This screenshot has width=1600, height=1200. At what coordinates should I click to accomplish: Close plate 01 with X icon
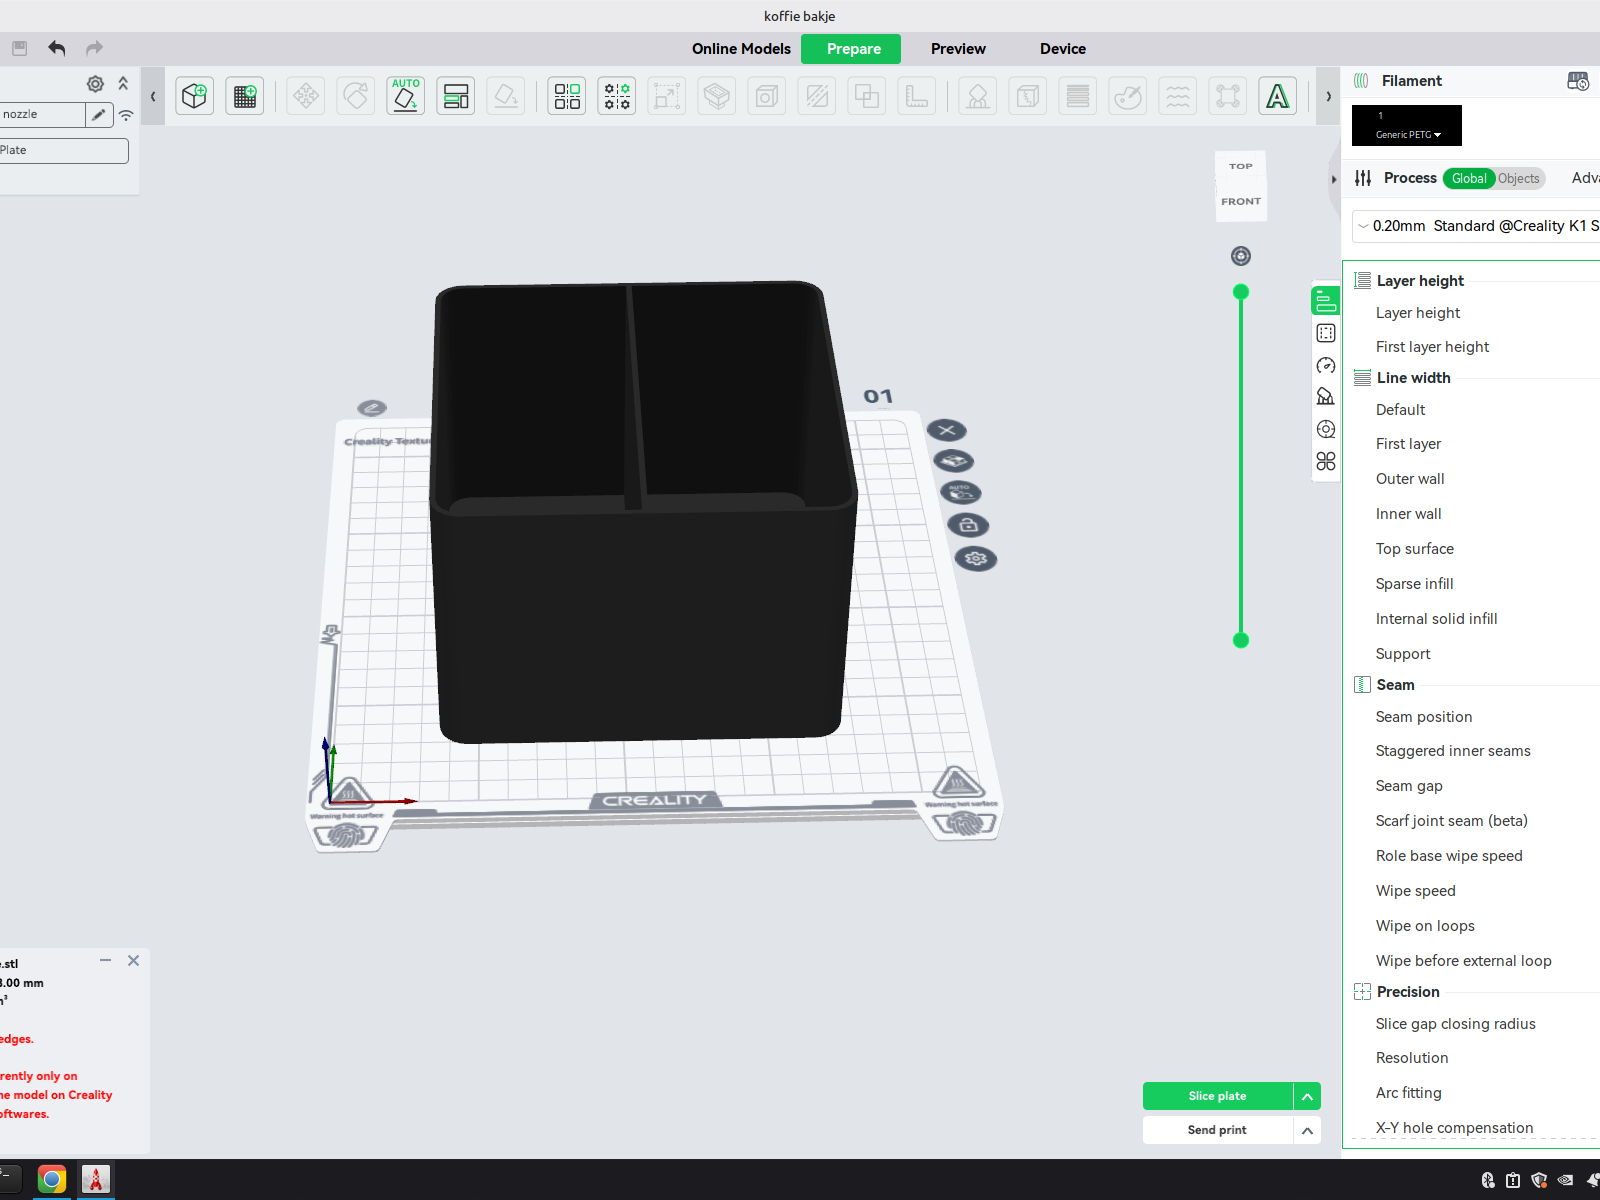[947, 430]
